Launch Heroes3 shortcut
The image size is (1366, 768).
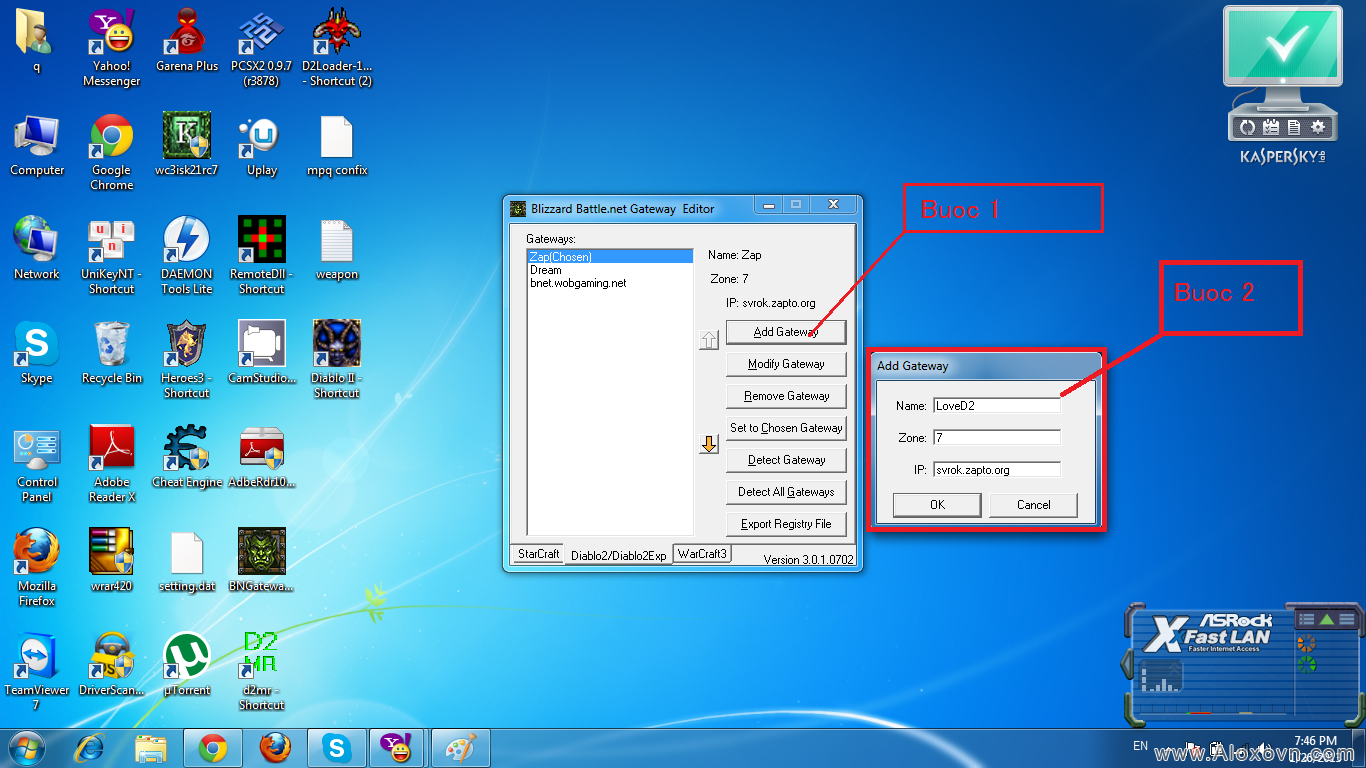(187, 359)
